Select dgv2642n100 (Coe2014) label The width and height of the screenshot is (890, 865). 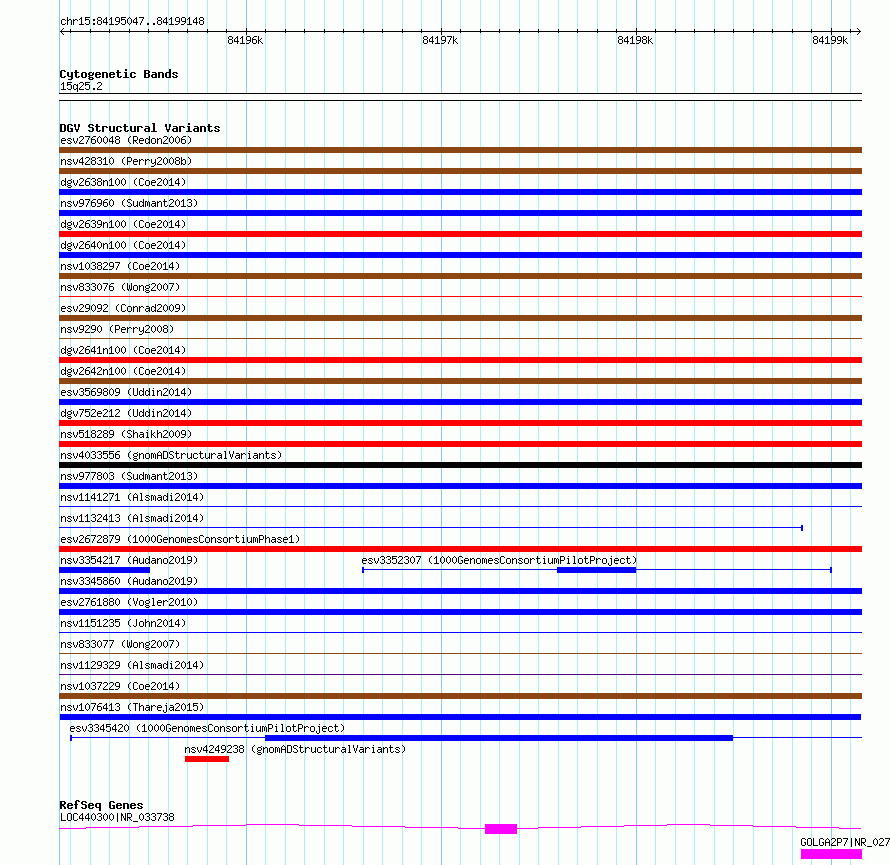coord(123,371)
